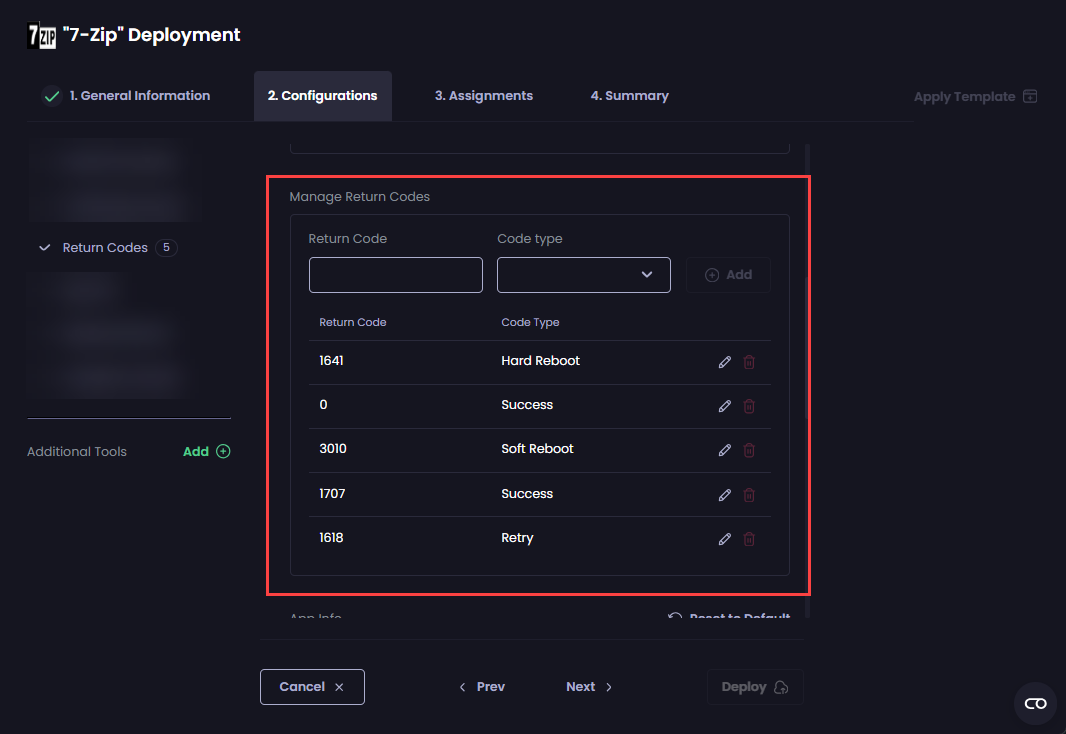This screenshot has height=734, width=1066.
Task: Delete return code 1618 using trash icon
Action: point(749,539)
